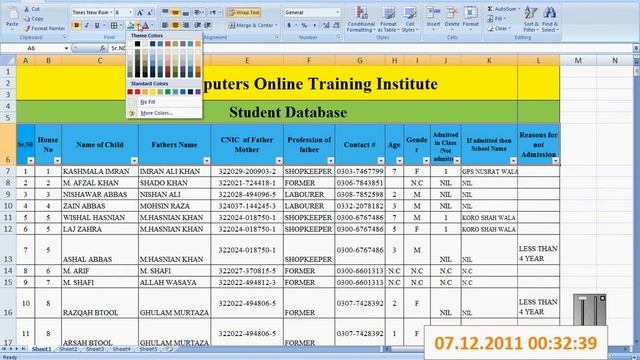Click the Copy icon
The width and height of the screenshot is (640, 360).
(x=27, y=18)
